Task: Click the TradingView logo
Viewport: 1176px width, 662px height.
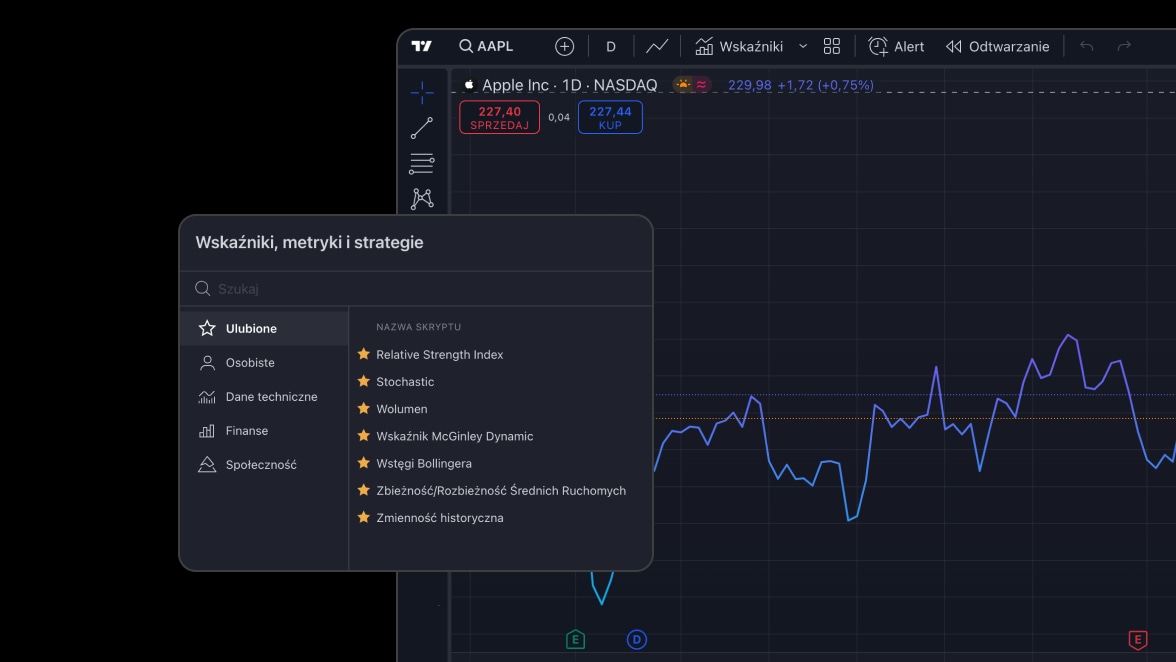Action: click(421, 45)
